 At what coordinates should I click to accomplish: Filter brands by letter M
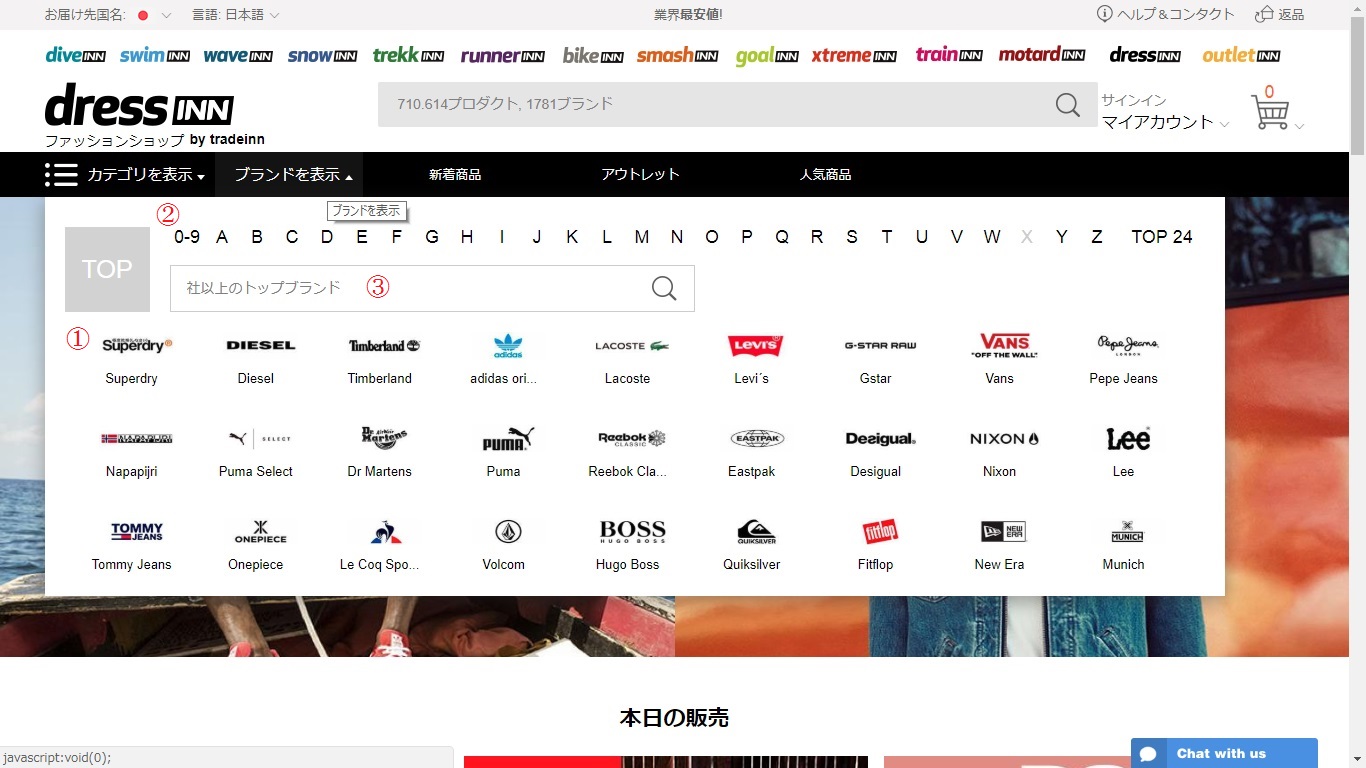pos(641,237)
